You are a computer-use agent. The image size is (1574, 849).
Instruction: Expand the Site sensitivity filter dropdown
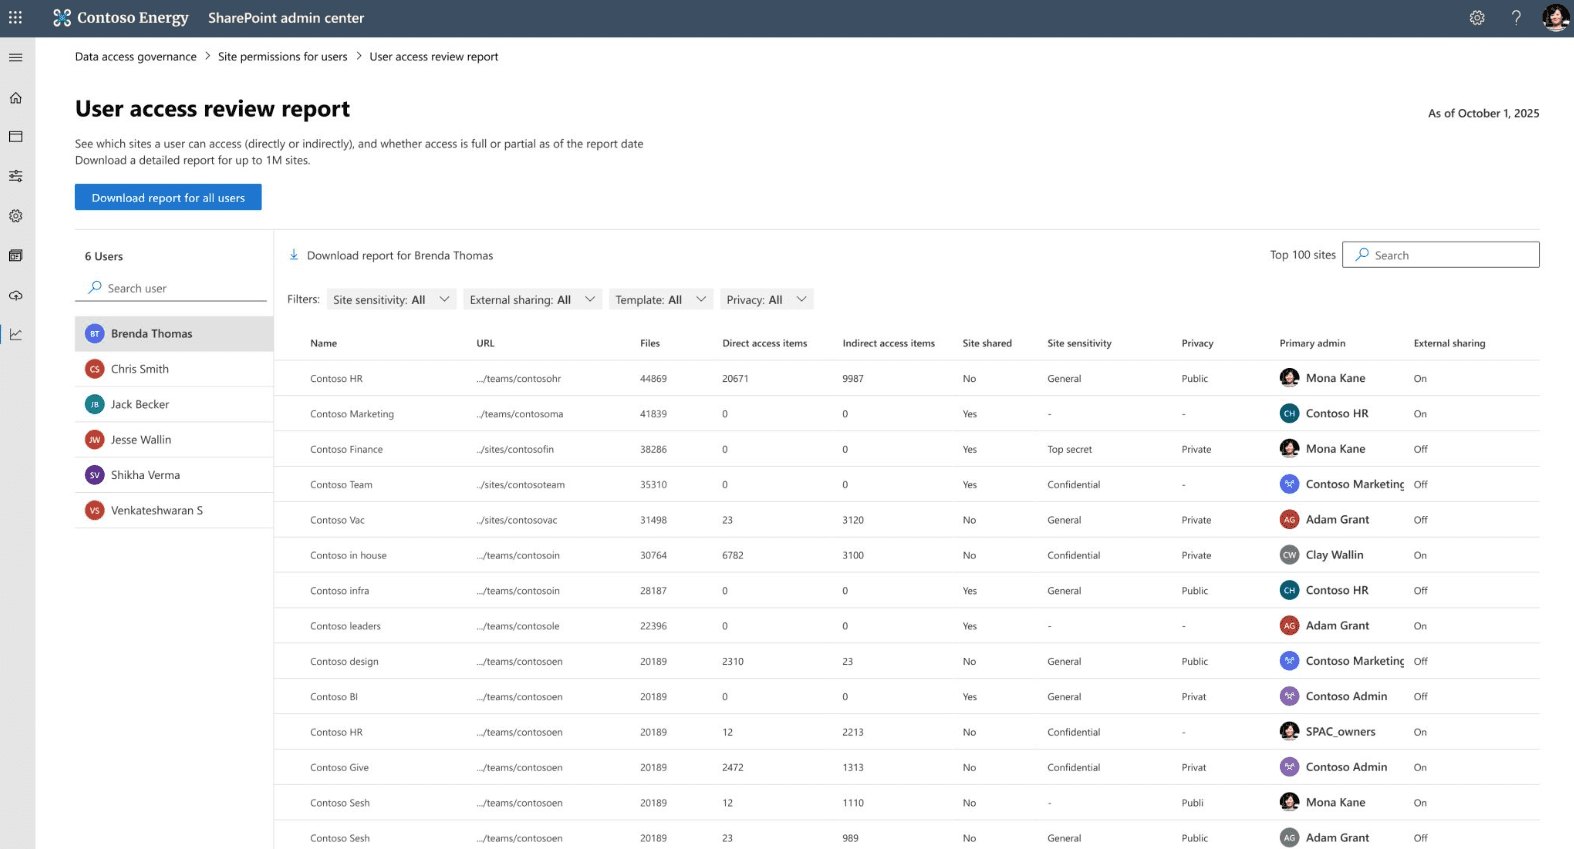pyautogui.click(x=392, y=300)
